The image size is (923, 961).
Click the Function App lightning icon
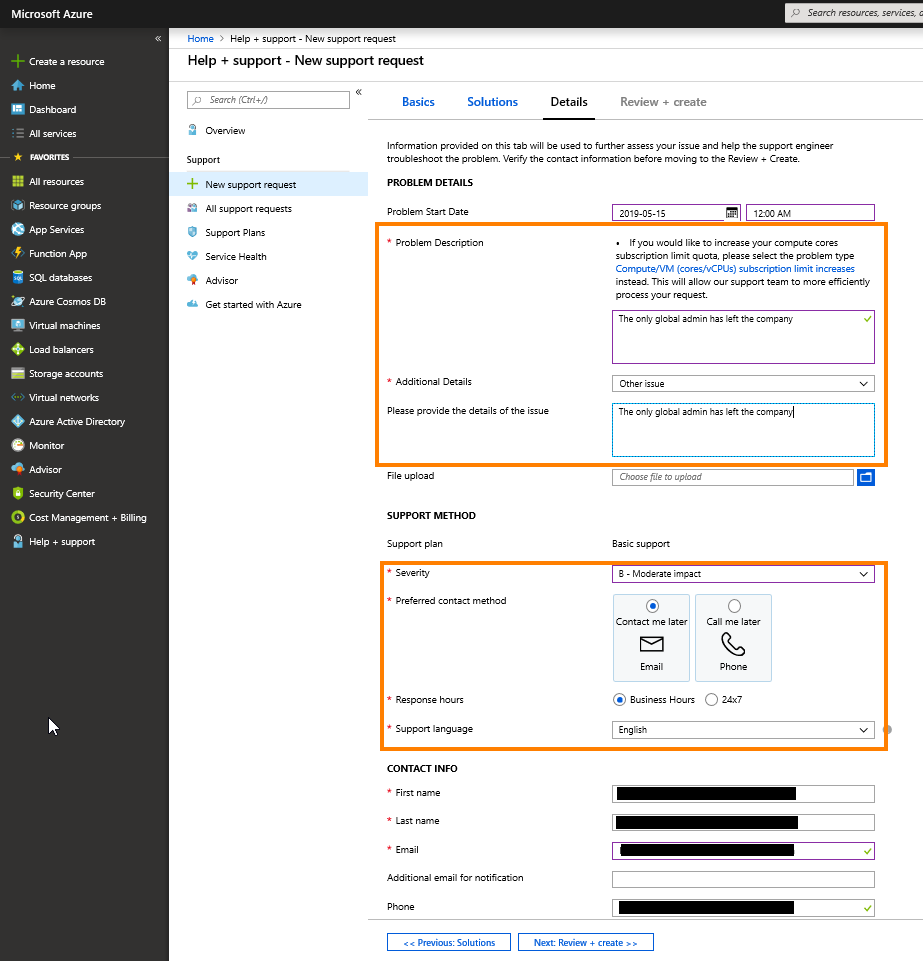(18, 253)
